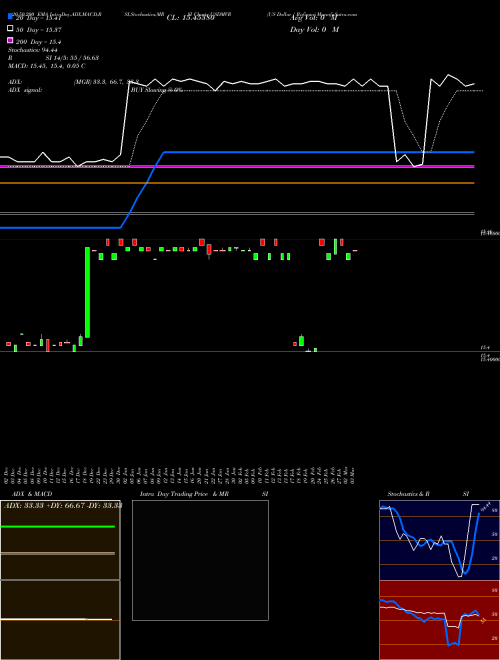Click the blue 20 Day legend swatch
Viewport: 500px width, 660px height.
click(10, 16)
